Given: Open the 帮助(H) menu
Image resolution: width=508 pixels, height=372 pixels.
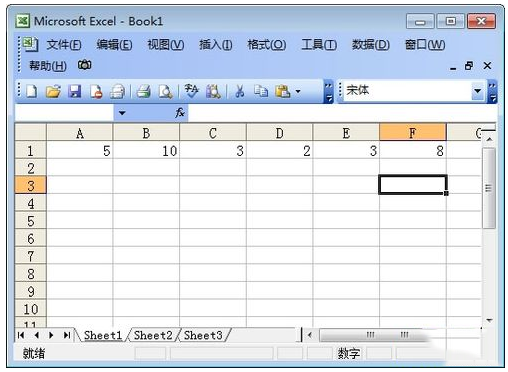Looking at the screenshot, I should [48, 66].
